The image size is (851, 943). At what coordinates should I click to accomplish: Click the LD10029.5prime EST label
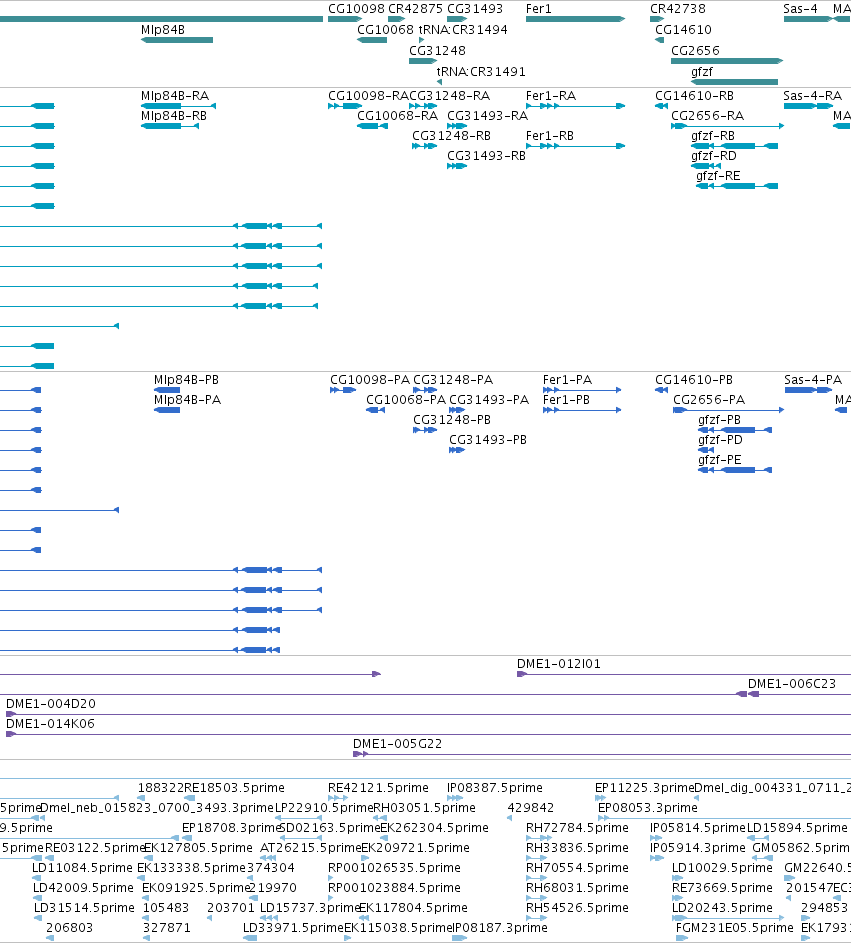pos(722,868)
